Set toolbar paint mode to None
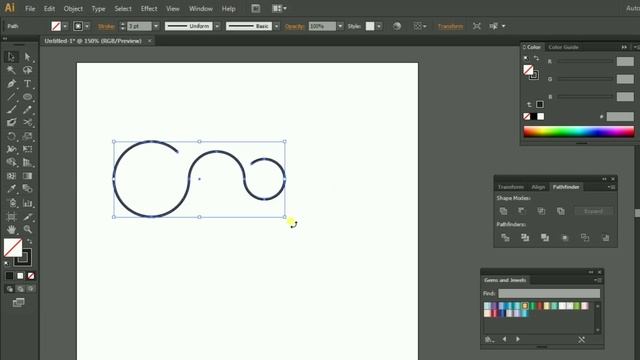Viewport: 640px width, 360px height. point(31,276)
